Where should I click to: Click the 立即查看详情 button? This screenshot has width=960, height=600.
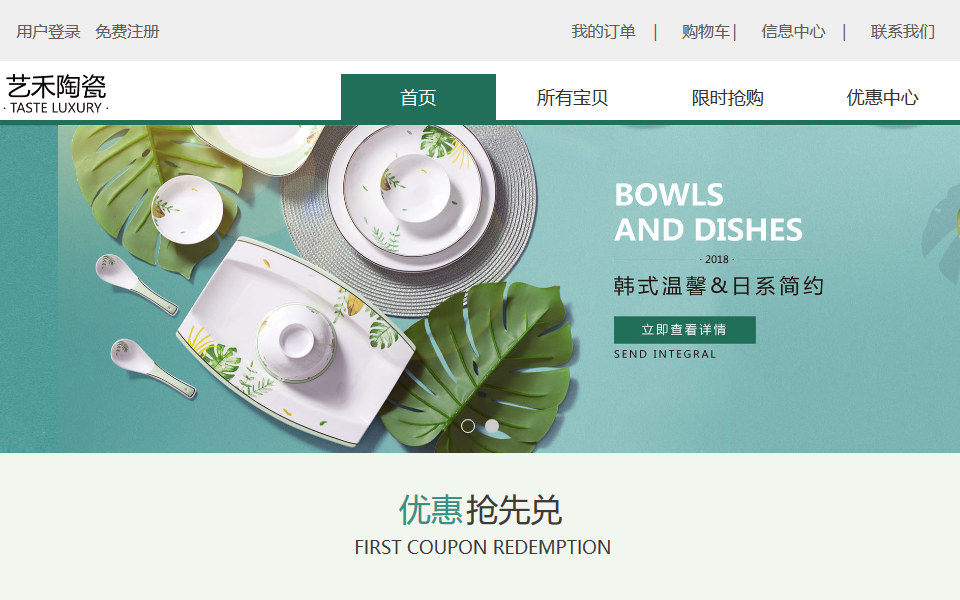coord(684,330)
